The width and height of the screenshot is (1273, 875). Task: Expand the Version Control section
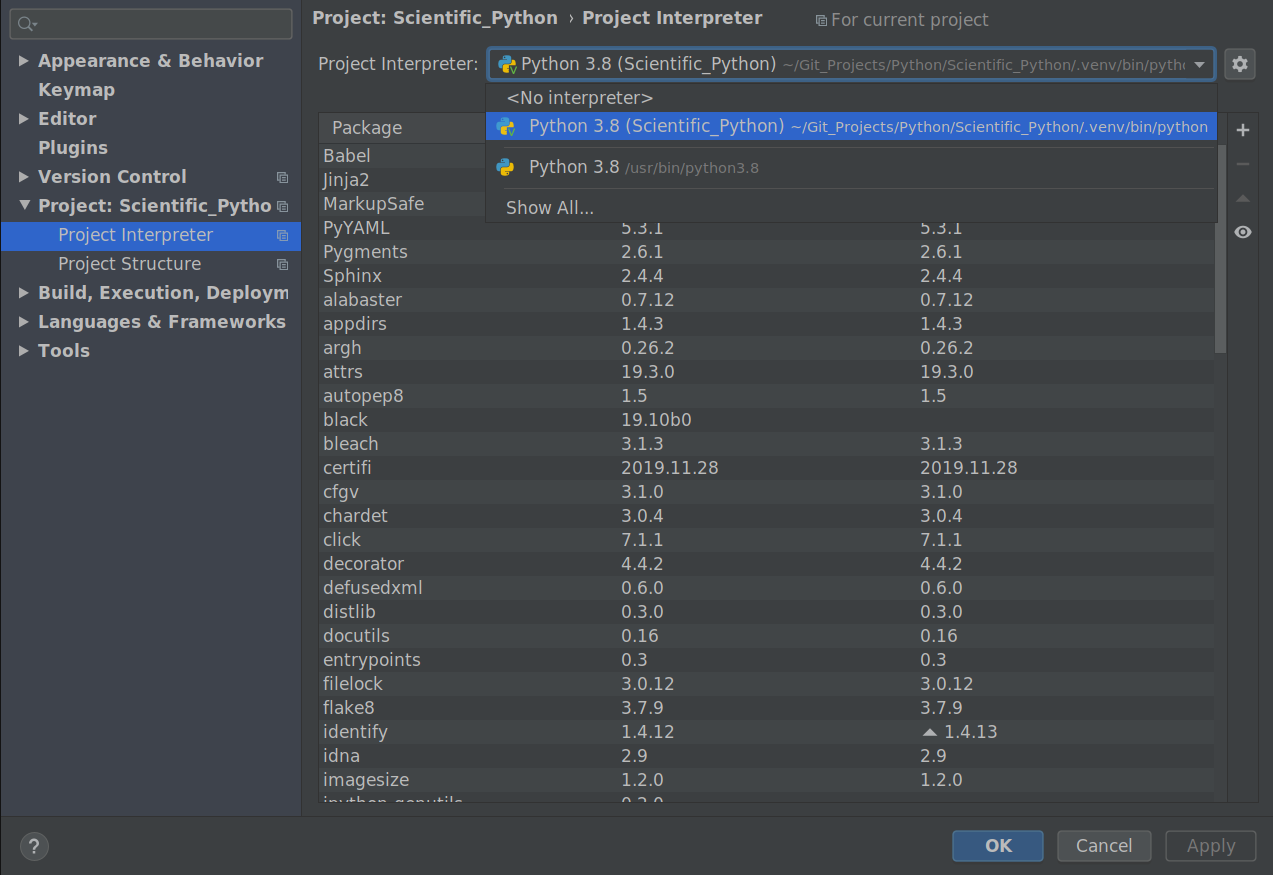click(24, 177)
